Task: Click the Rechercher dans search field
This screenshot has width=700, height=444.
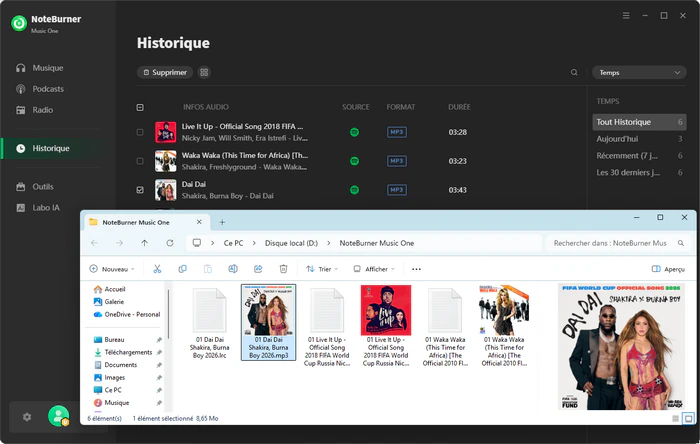Action: (616, 243)
